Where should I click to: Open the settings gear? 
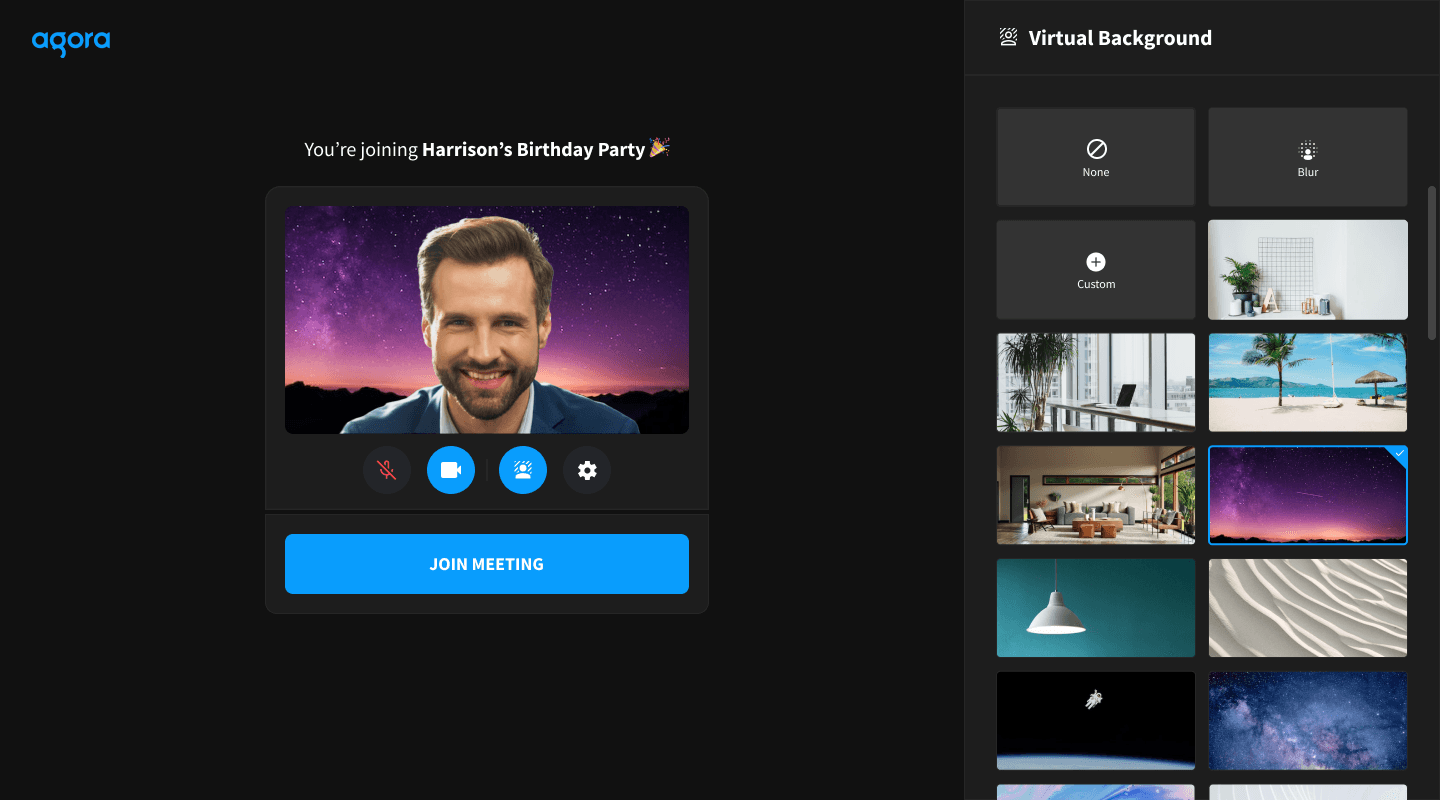point(587,470)
